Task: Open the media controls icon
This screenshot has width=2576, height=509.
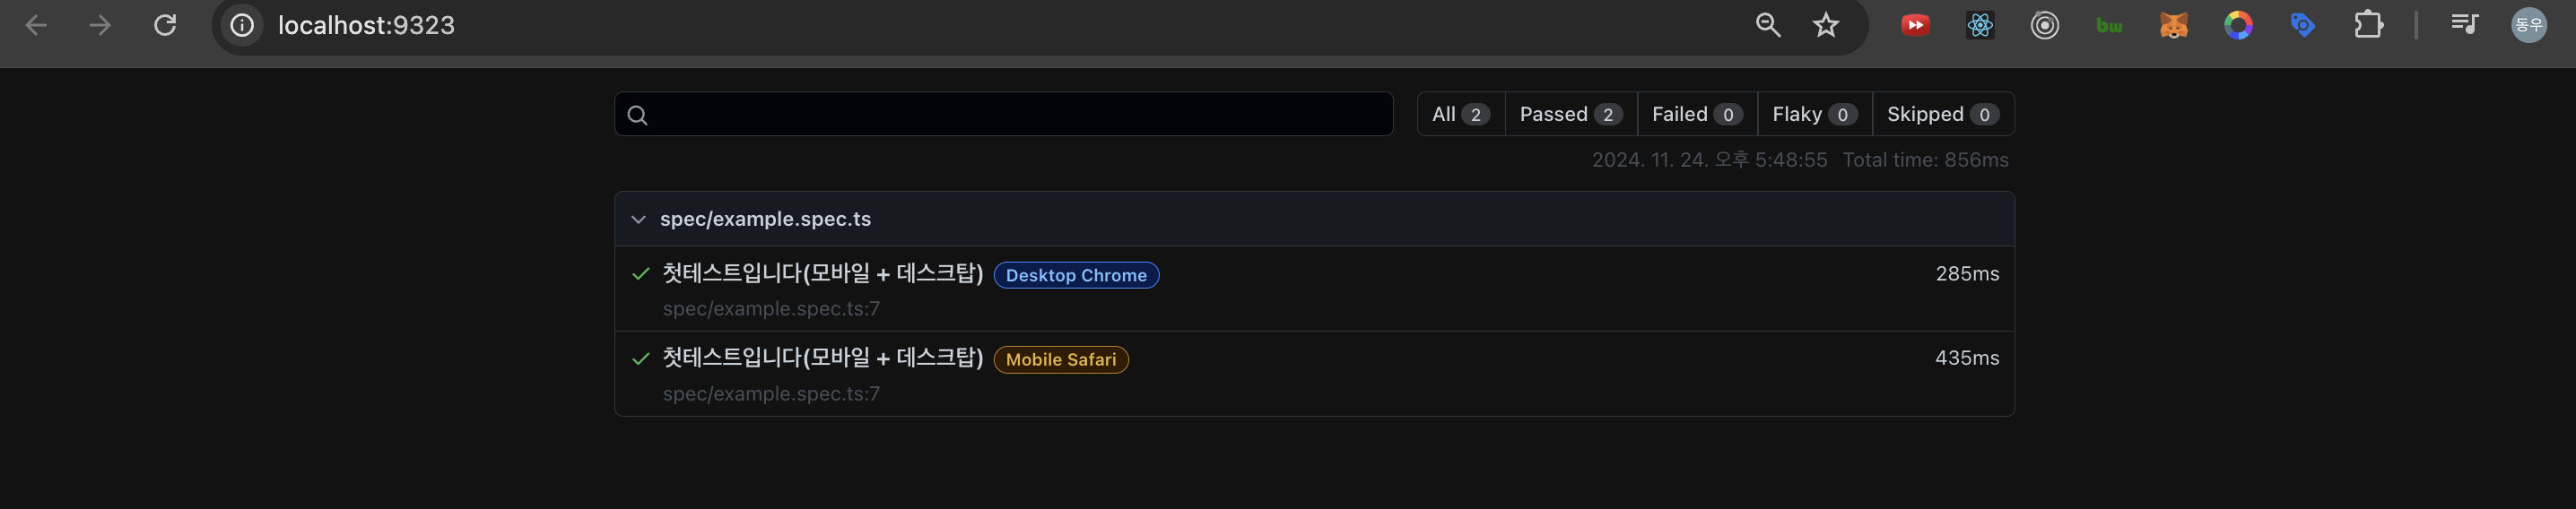Action: pyautogui.click(x=2464, y=25)
